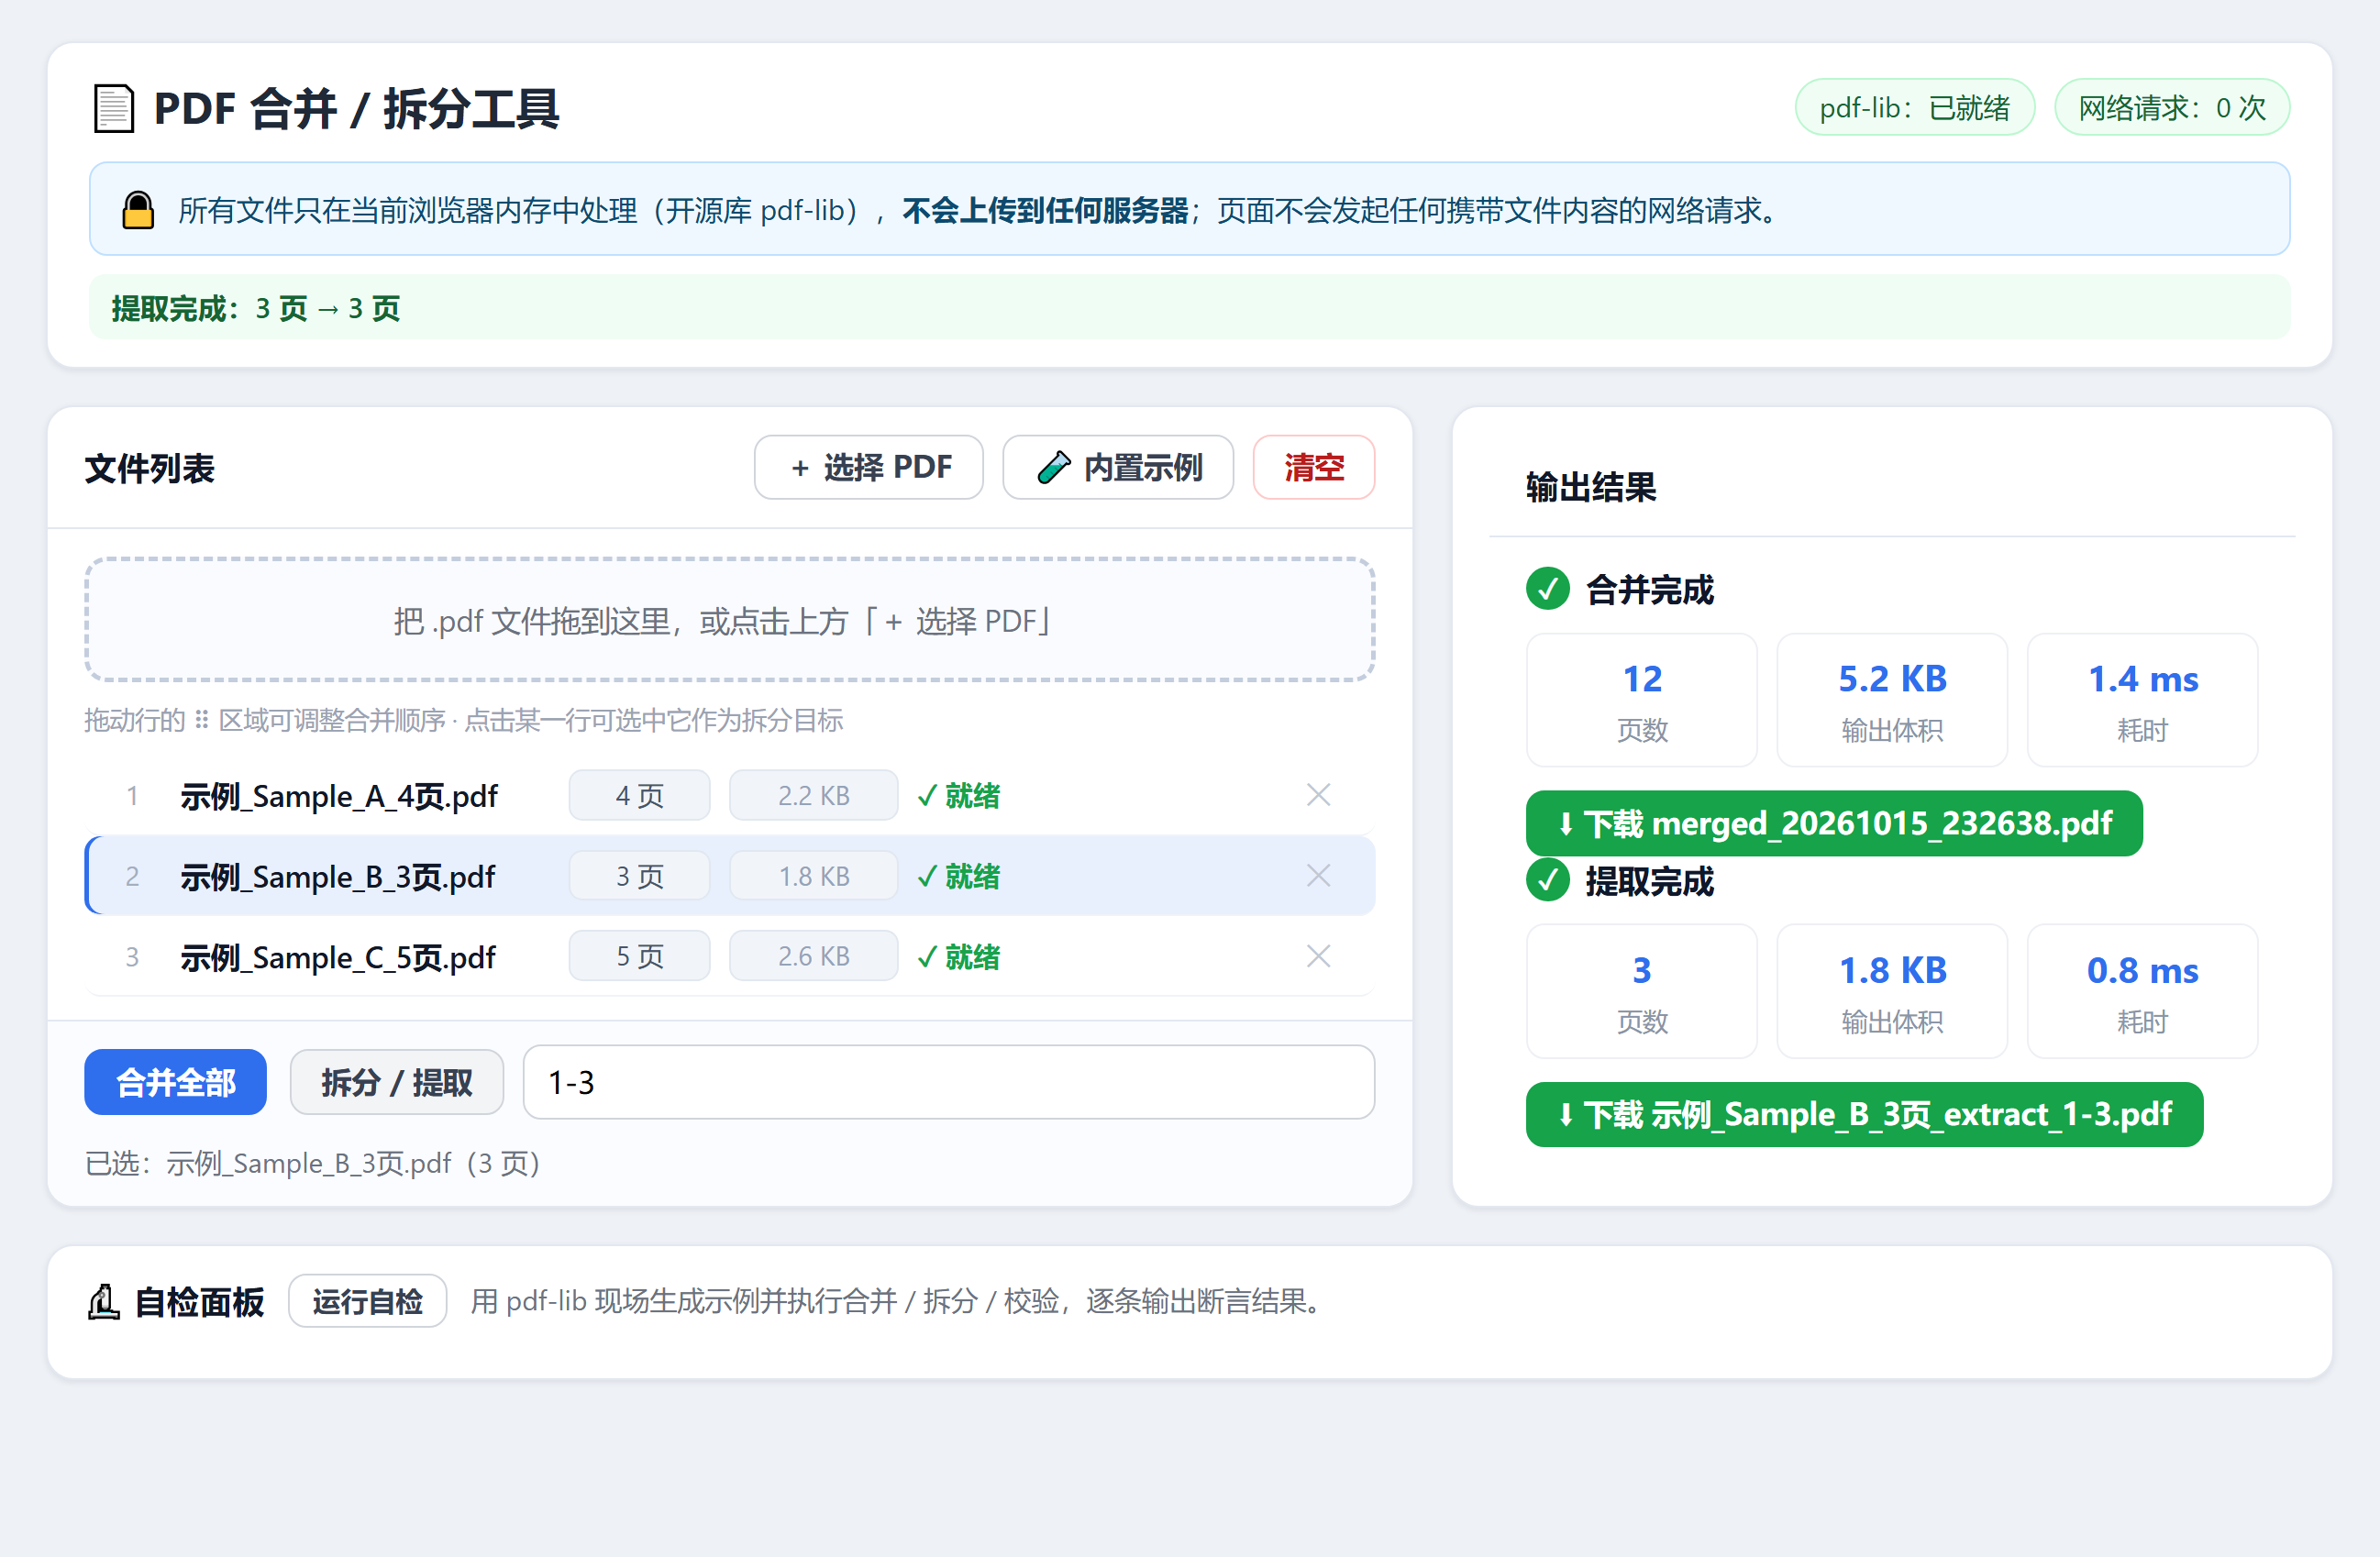Remove 示例_Sample_B_3页.pdf with its X icon

(x=1318, y=876)
